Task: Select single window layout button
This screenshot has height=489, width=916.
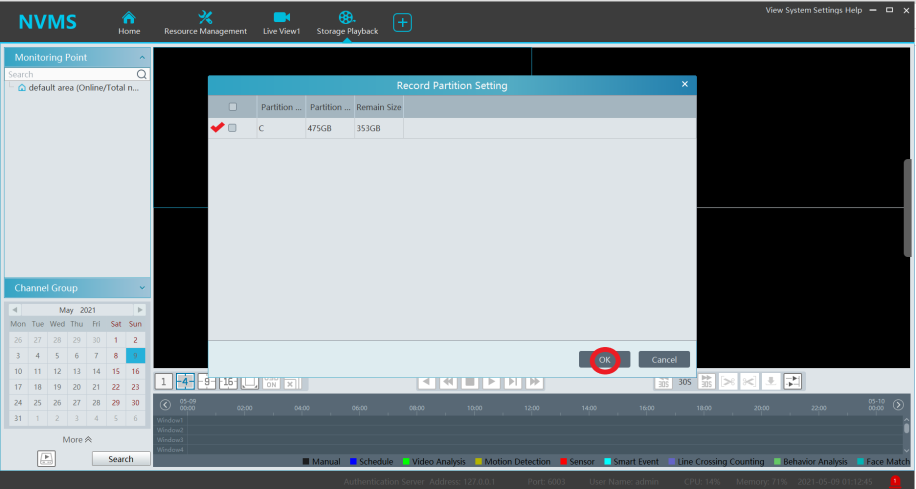Action: (163, 381)
